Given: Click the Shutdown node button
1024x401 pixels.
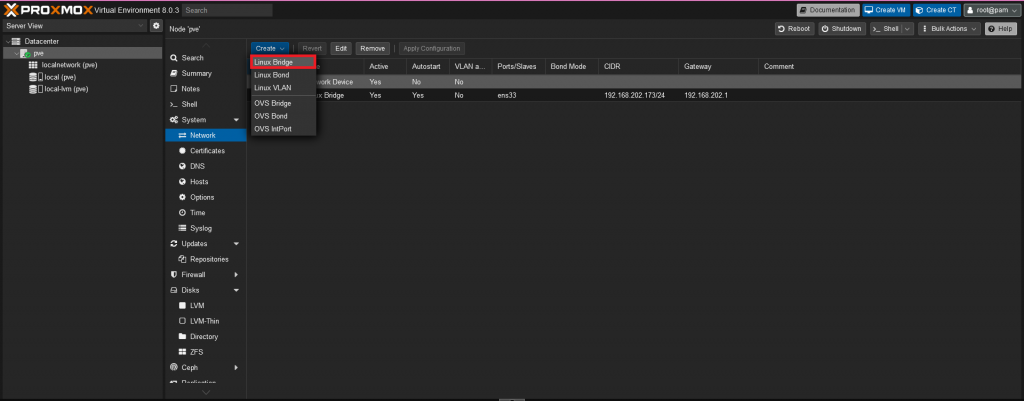Looking at the screenshot, I should (842, 29).
